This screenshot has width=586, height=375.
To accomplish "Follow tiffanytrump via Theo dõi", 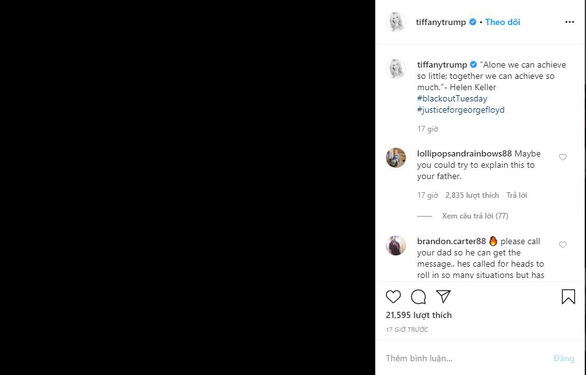I will 503,22.
